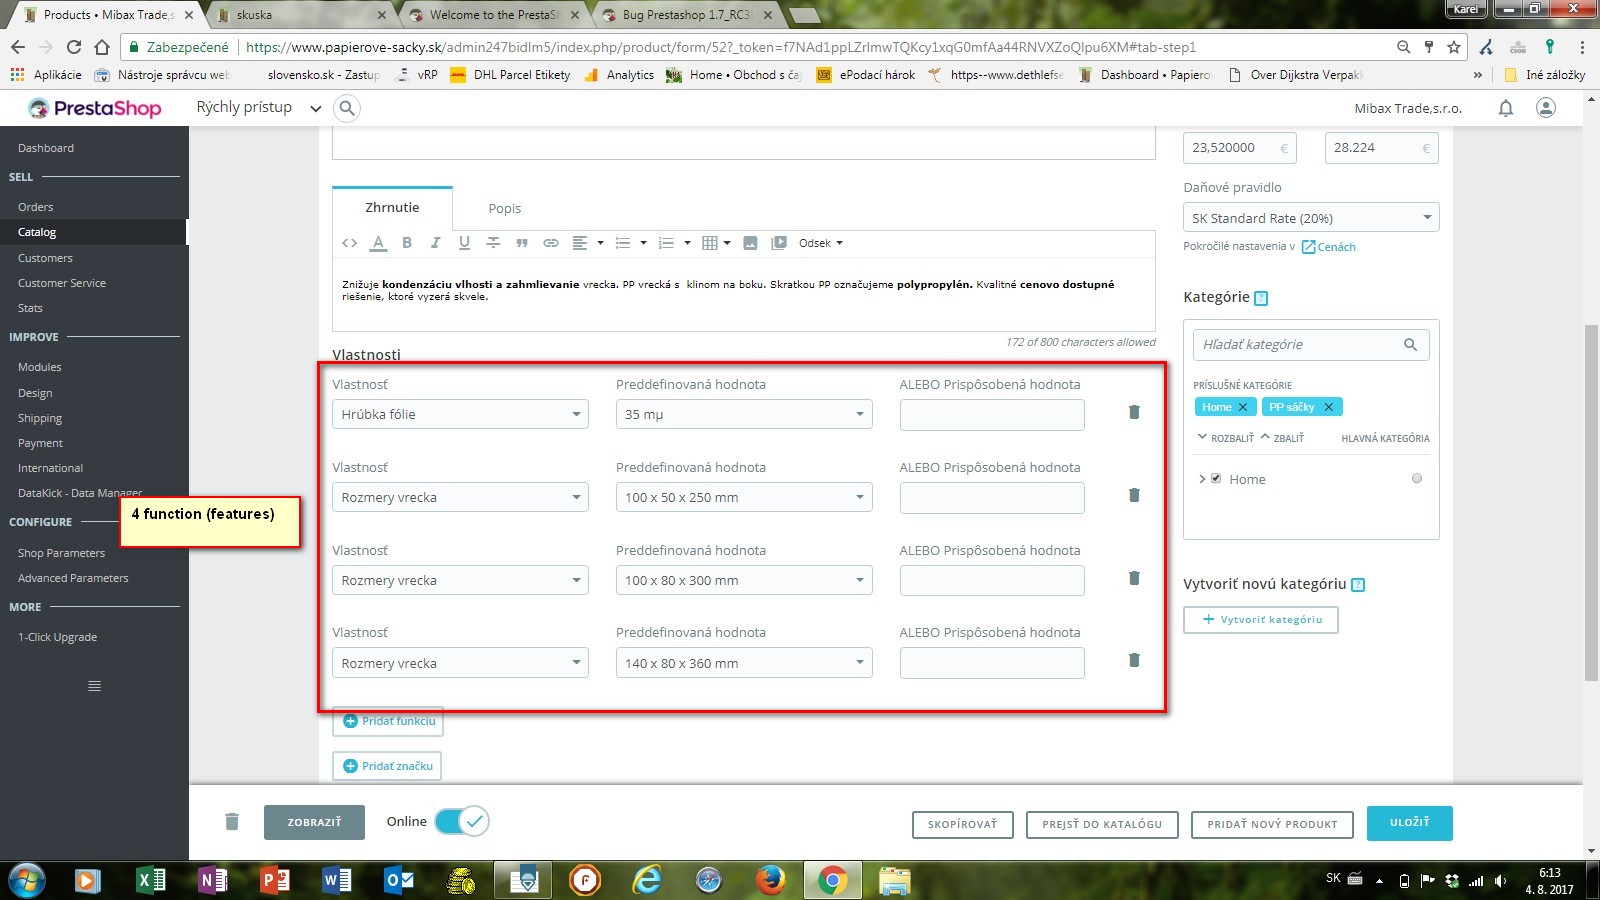
Task: Open Modules in sidebar menu
Action: (40, 367)
